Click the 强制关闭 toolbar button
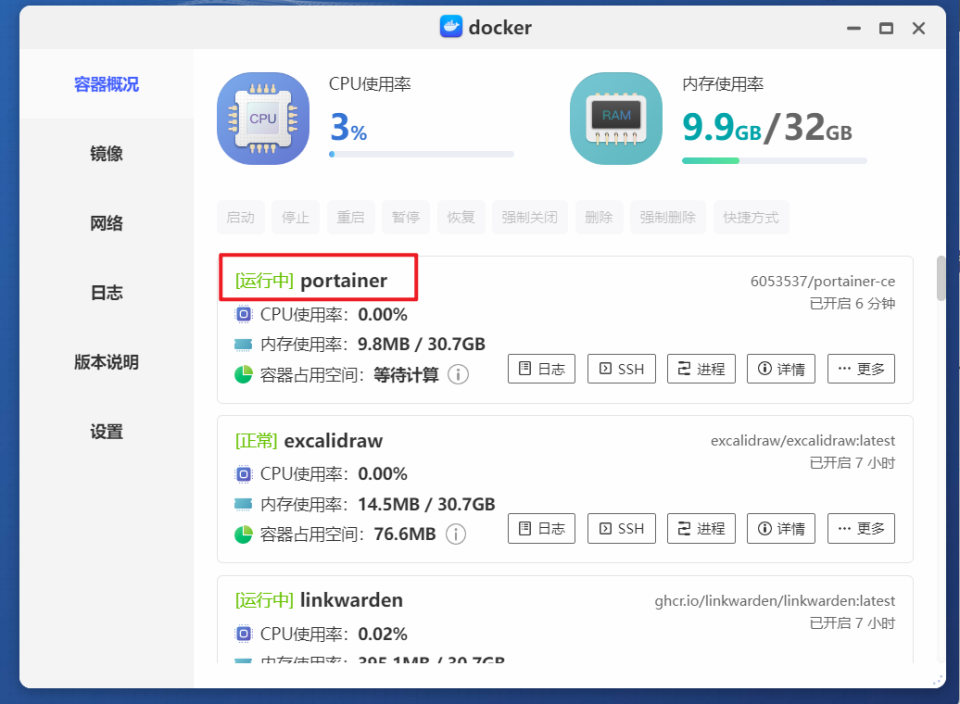The height and width of the screenshot is (704, 960). (x=530, y=217)
